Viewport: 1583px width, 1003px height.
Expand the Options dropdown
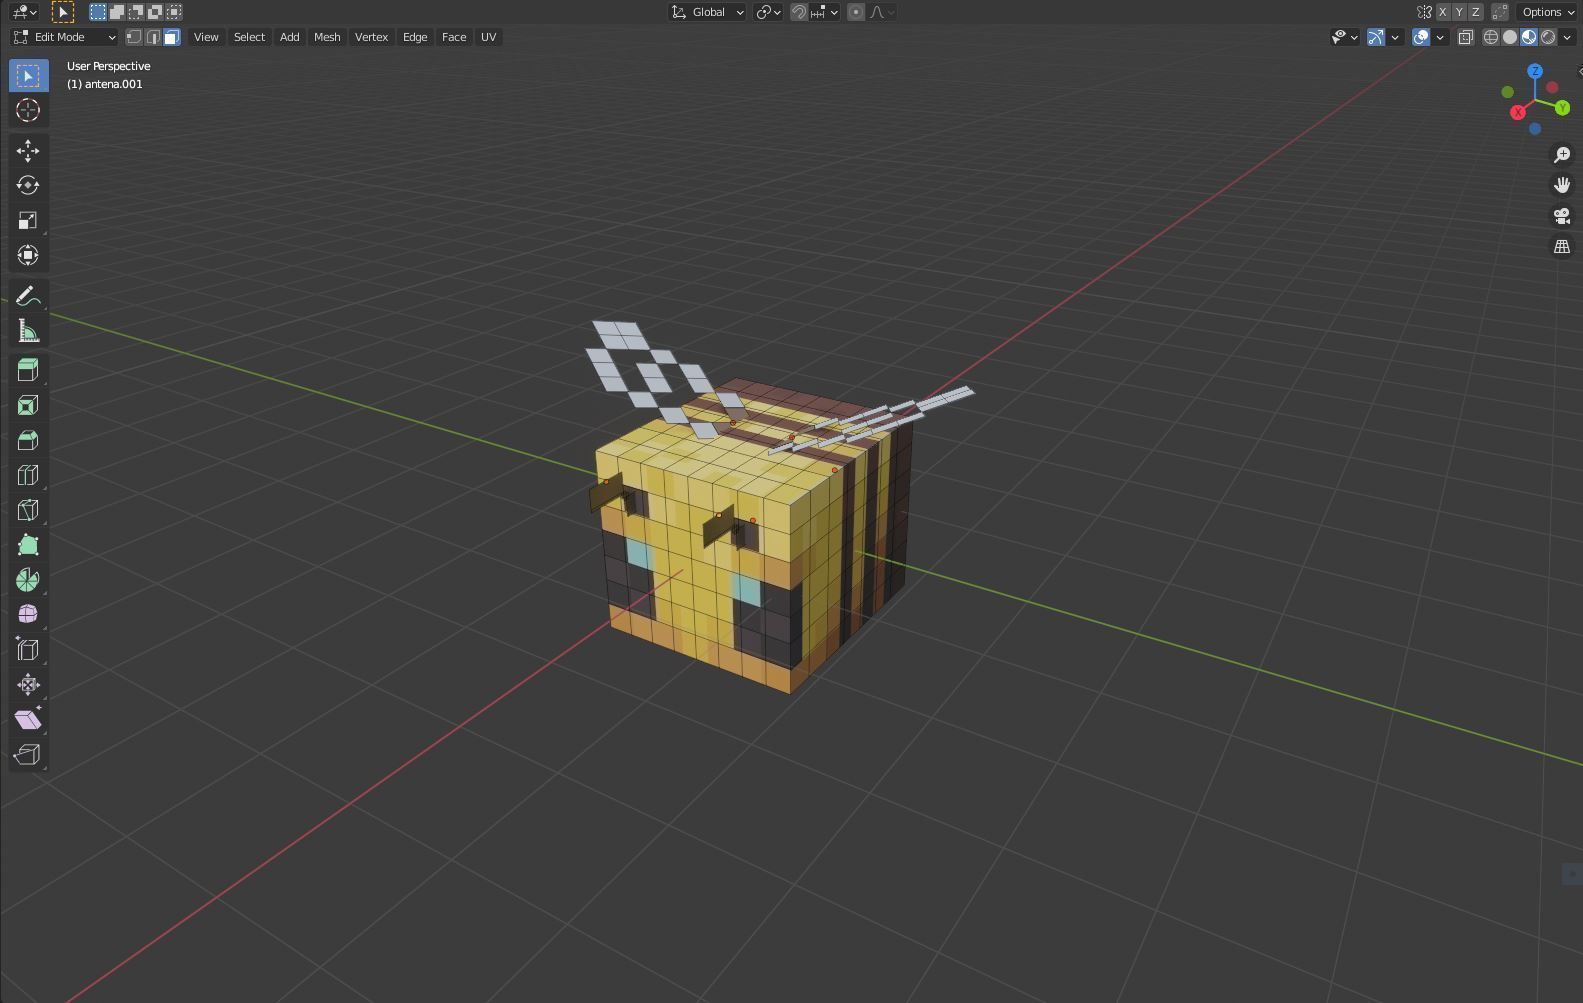click(x=1547, y=12)
